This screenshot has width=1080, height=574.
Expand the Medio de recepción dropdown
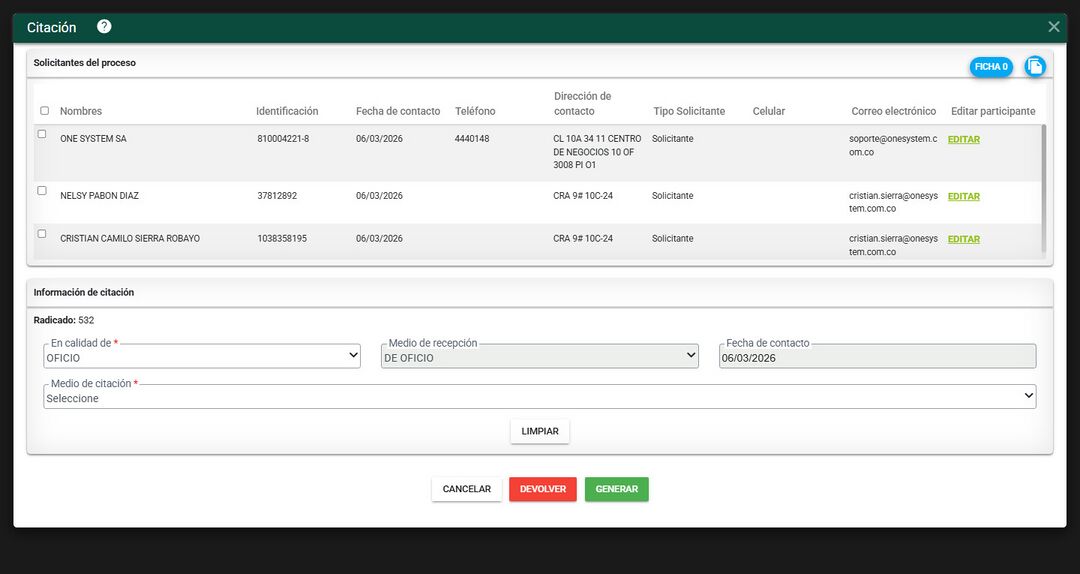540,357
